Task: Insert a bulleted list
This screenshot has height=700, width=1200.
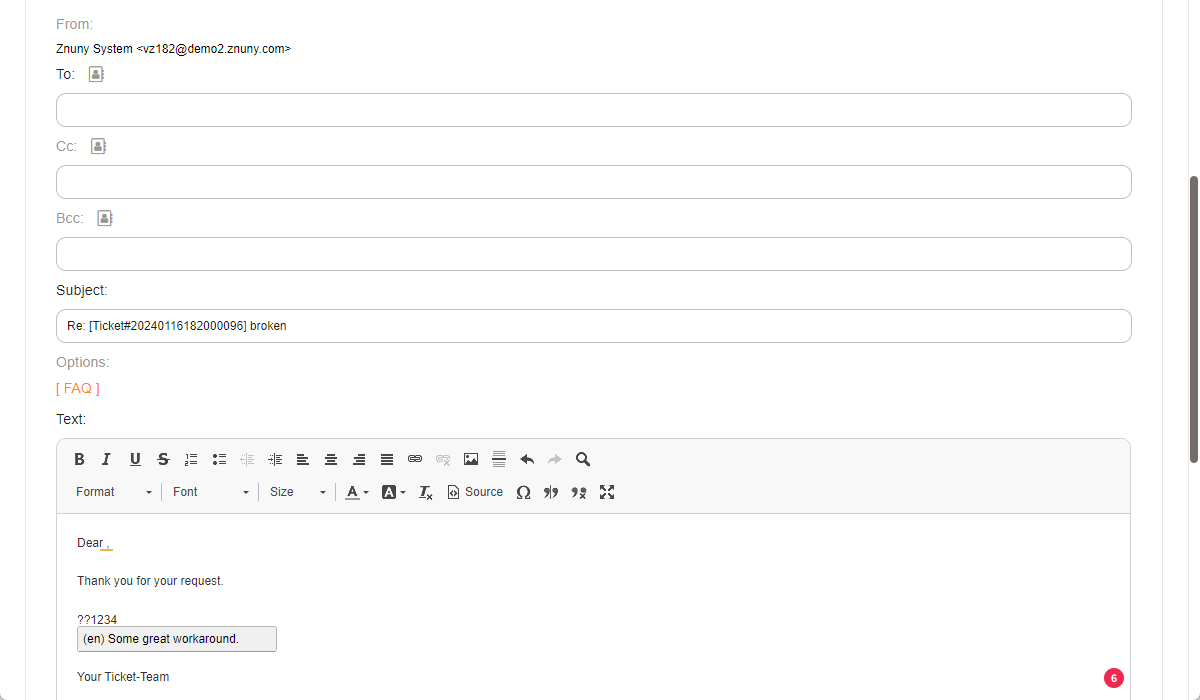Action: (x=219, y=460)
